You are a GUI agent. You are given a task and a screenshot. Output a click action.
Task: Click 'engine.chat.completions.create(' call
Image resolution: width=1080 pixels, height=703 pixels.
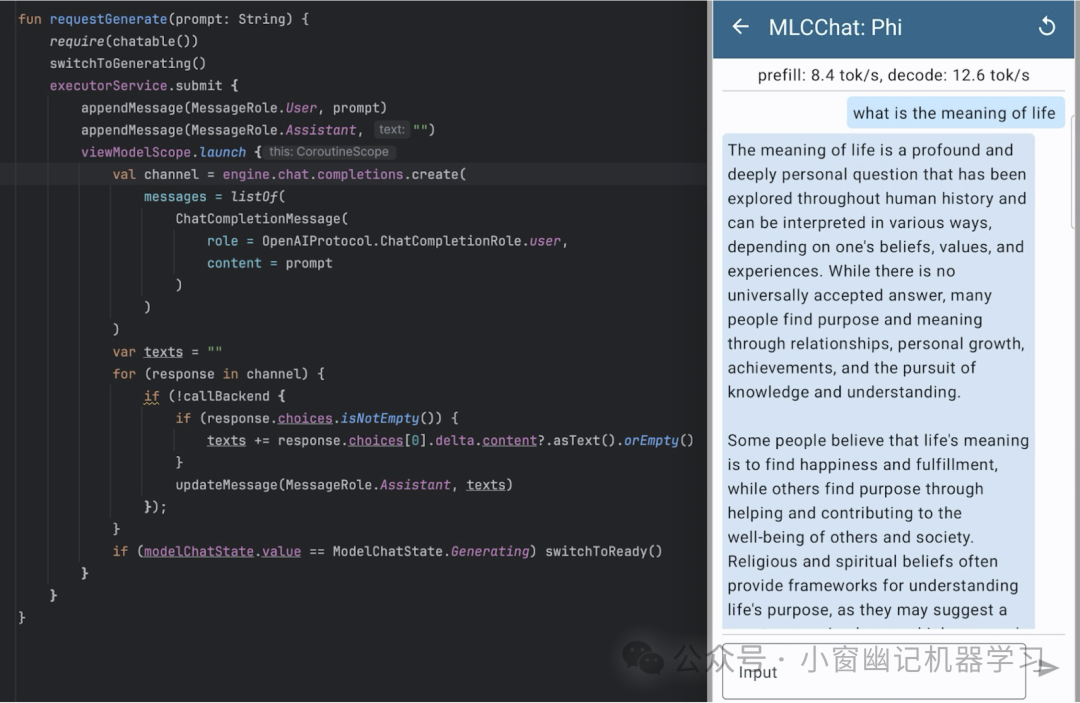click(x=344, y=174)
